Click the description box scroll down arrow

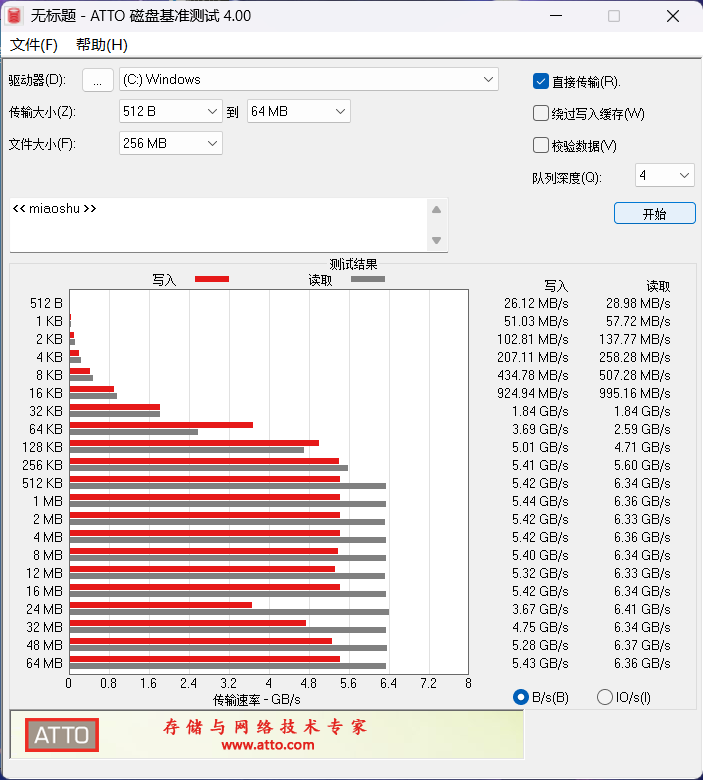[436, 241]
